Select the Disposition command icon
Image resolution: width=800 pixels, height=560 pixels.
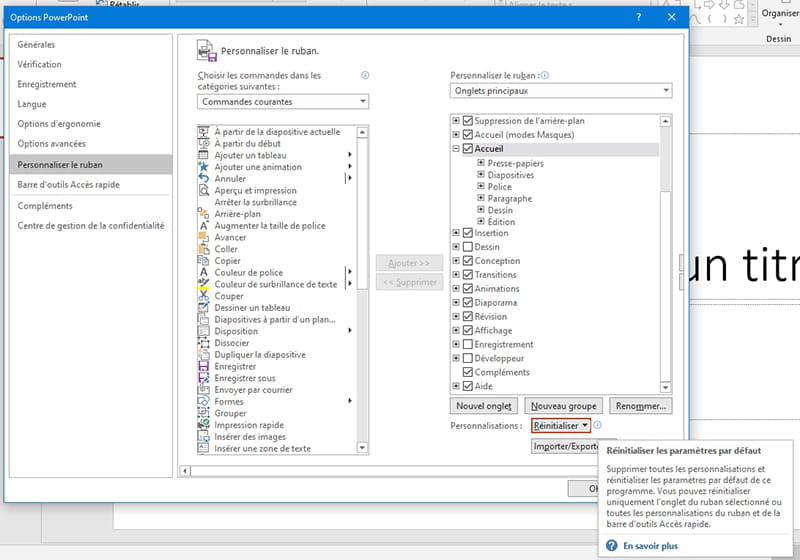click(x=203, y=331)
